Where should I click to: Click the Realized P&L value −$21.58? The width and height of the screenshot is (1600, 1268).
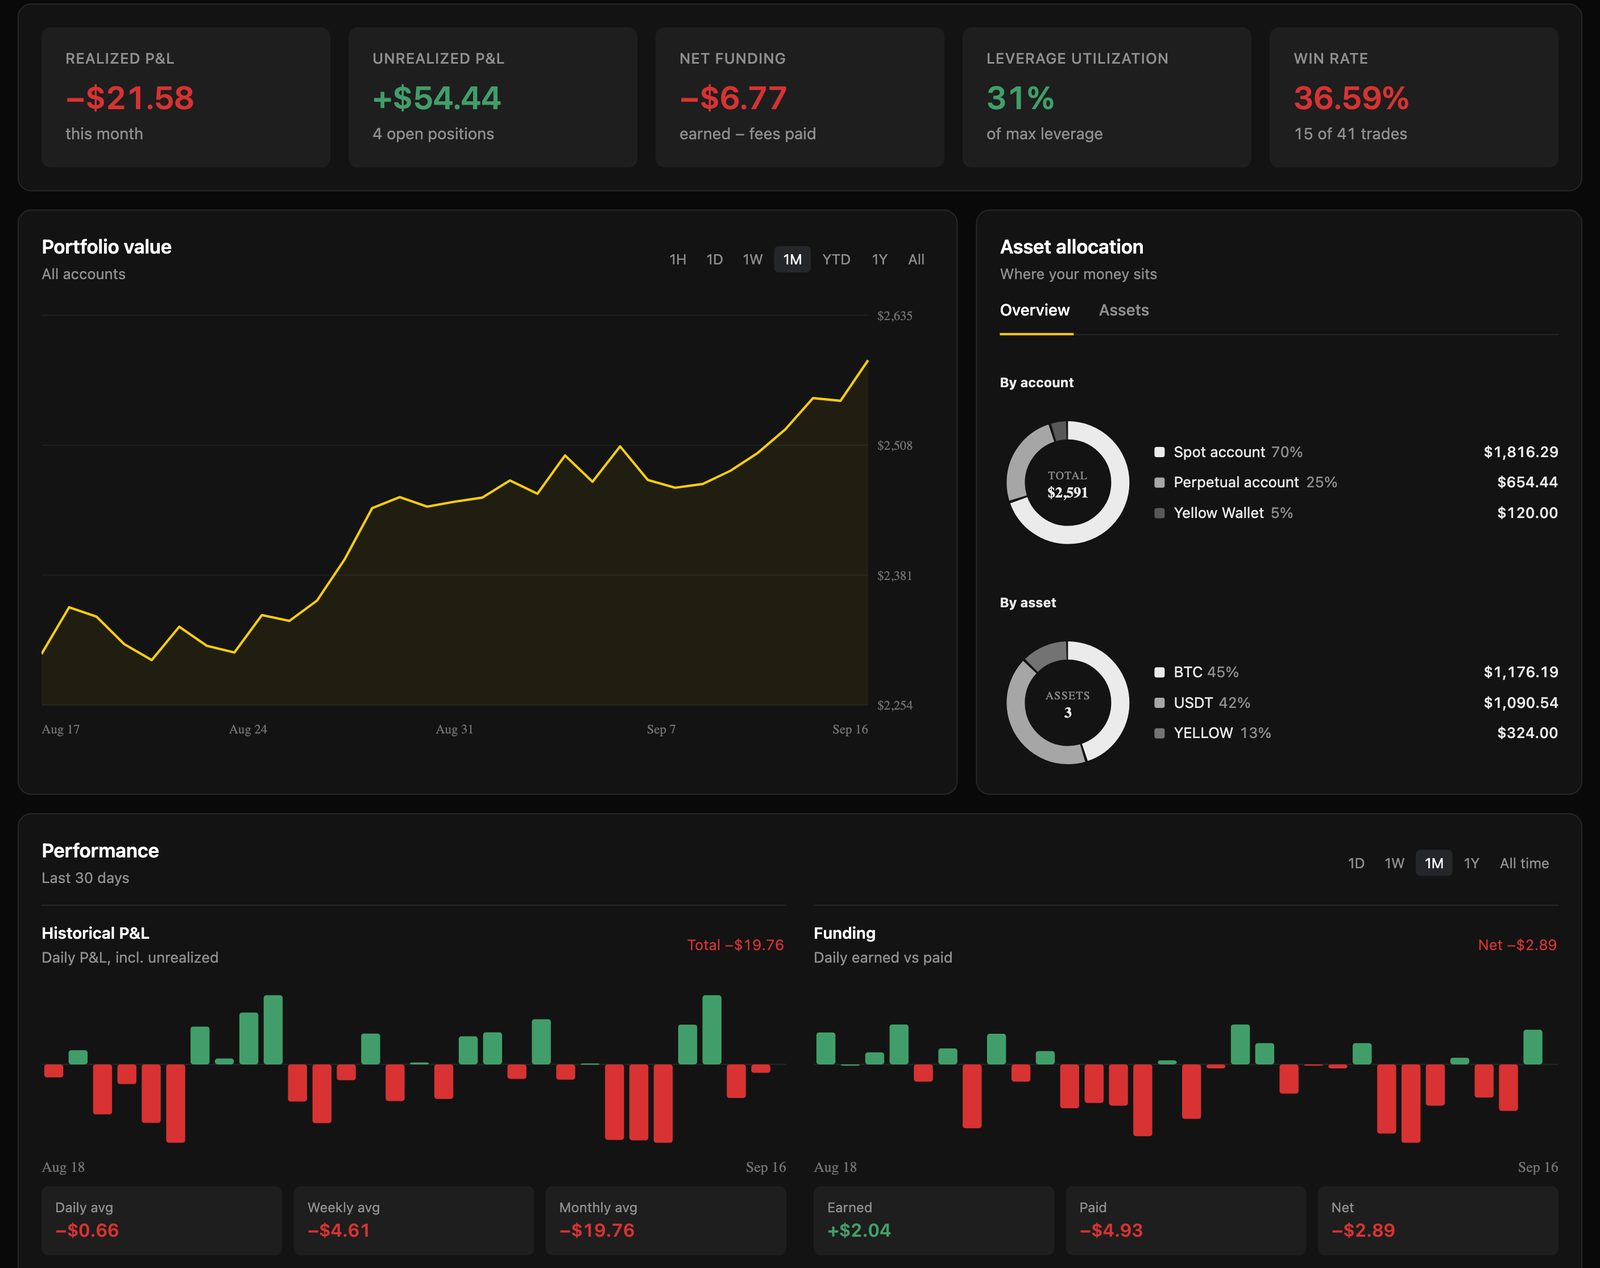[130, 98]
